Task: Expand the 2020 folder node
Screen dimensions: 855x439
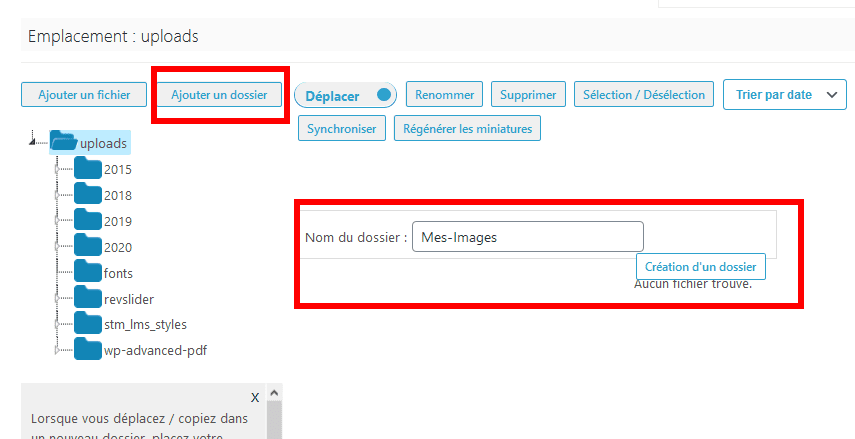Action: pyautogui.click(x=57, y=247)
